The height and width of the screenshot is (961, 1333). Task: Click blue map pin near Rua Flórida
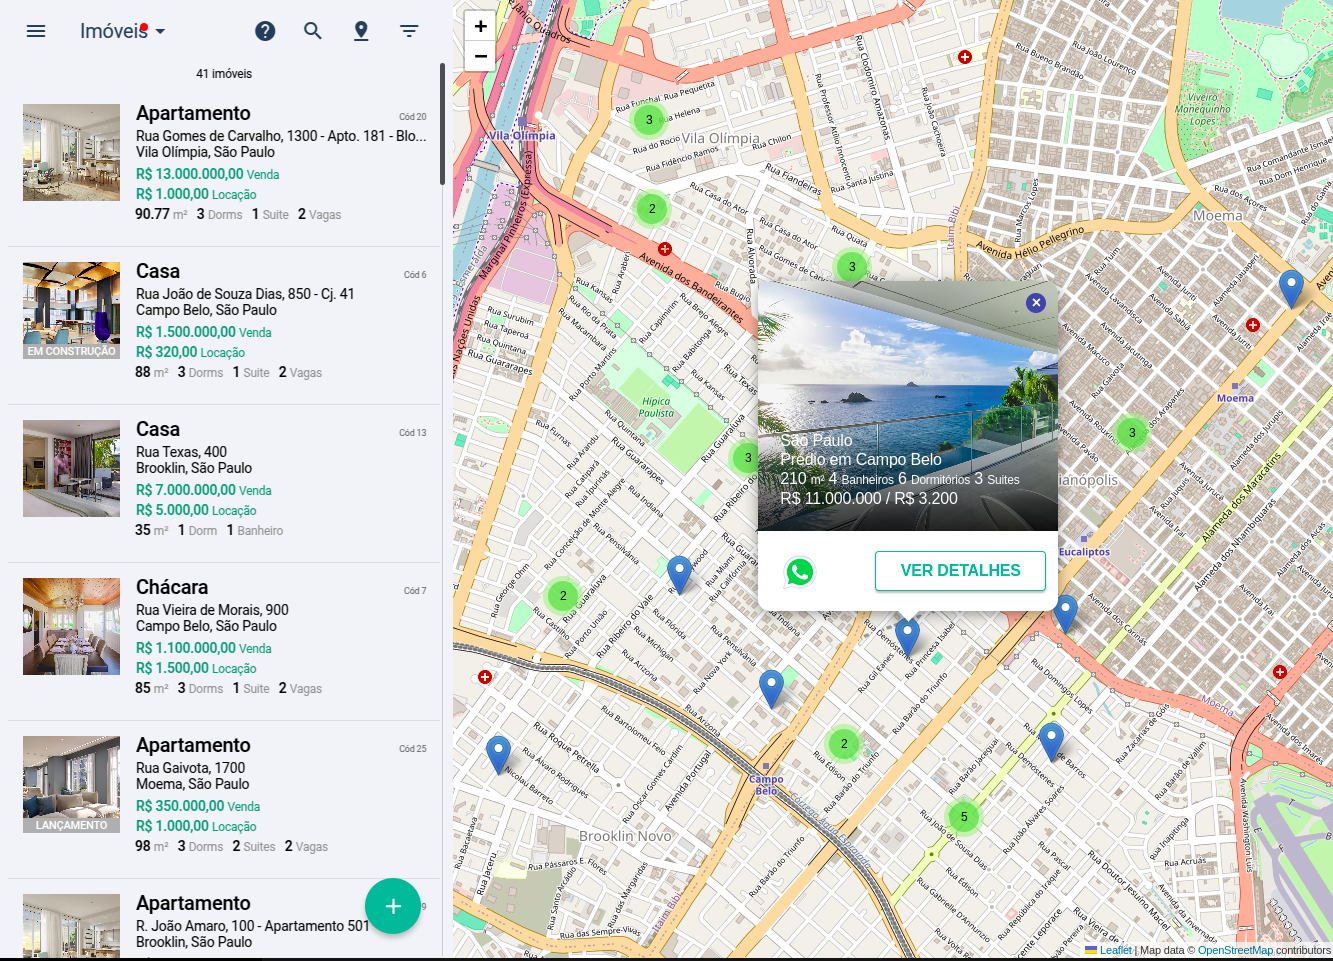(x=679, y=575)
